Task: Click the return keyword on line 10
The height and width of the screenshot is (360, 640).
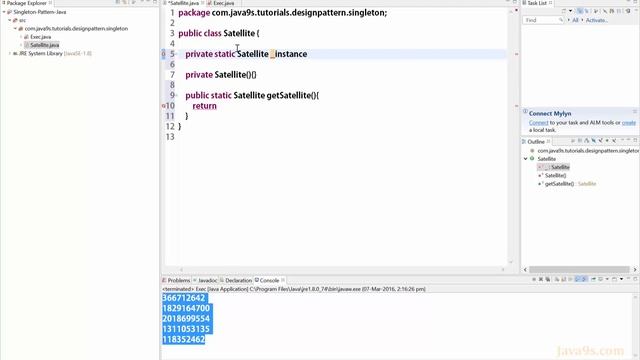Action: pyautogui.click(x=204, y=106)
